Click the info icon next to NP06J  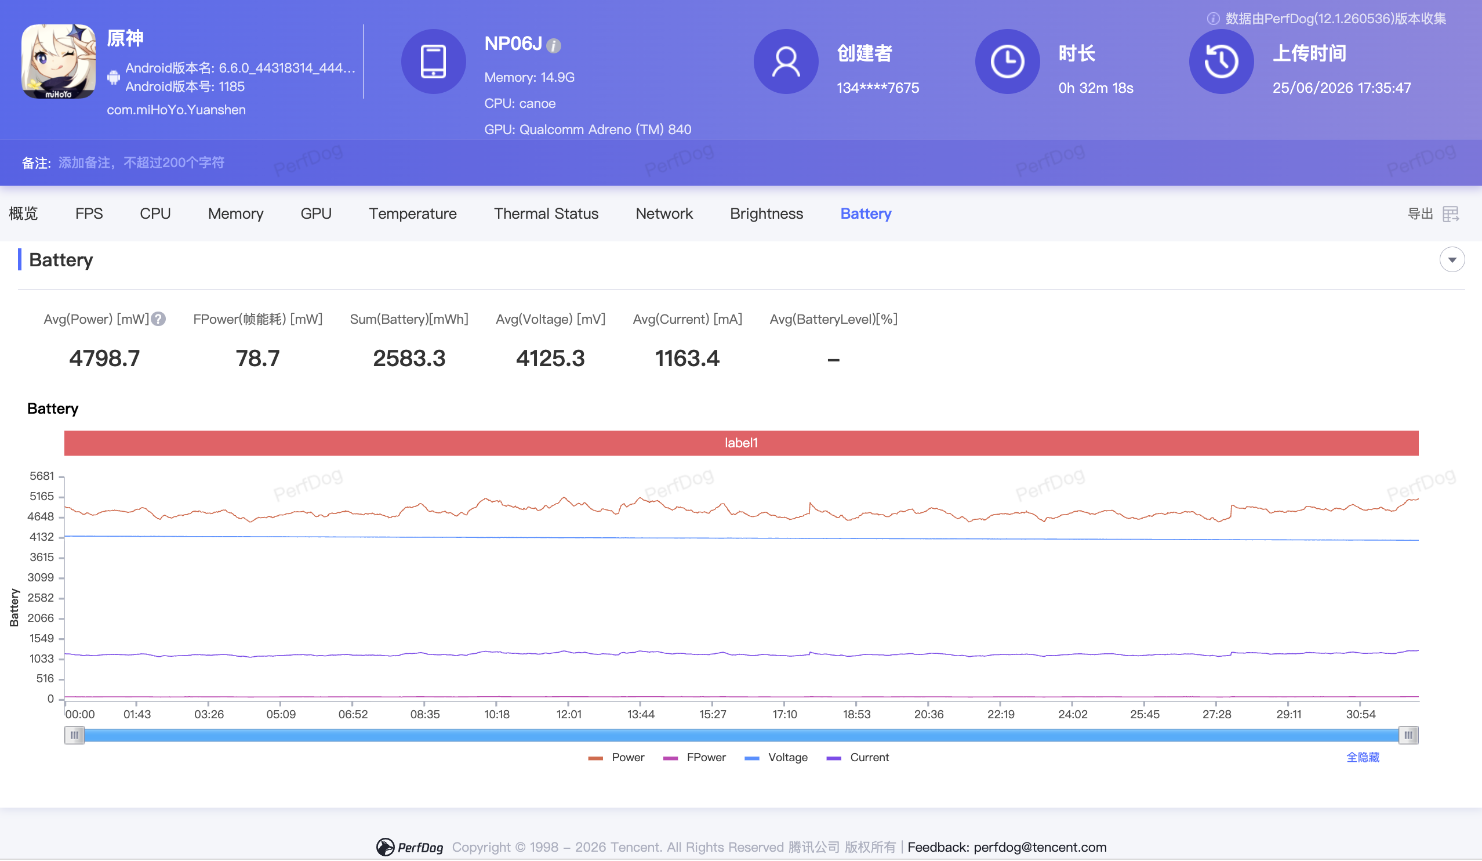tap(554, 45)
